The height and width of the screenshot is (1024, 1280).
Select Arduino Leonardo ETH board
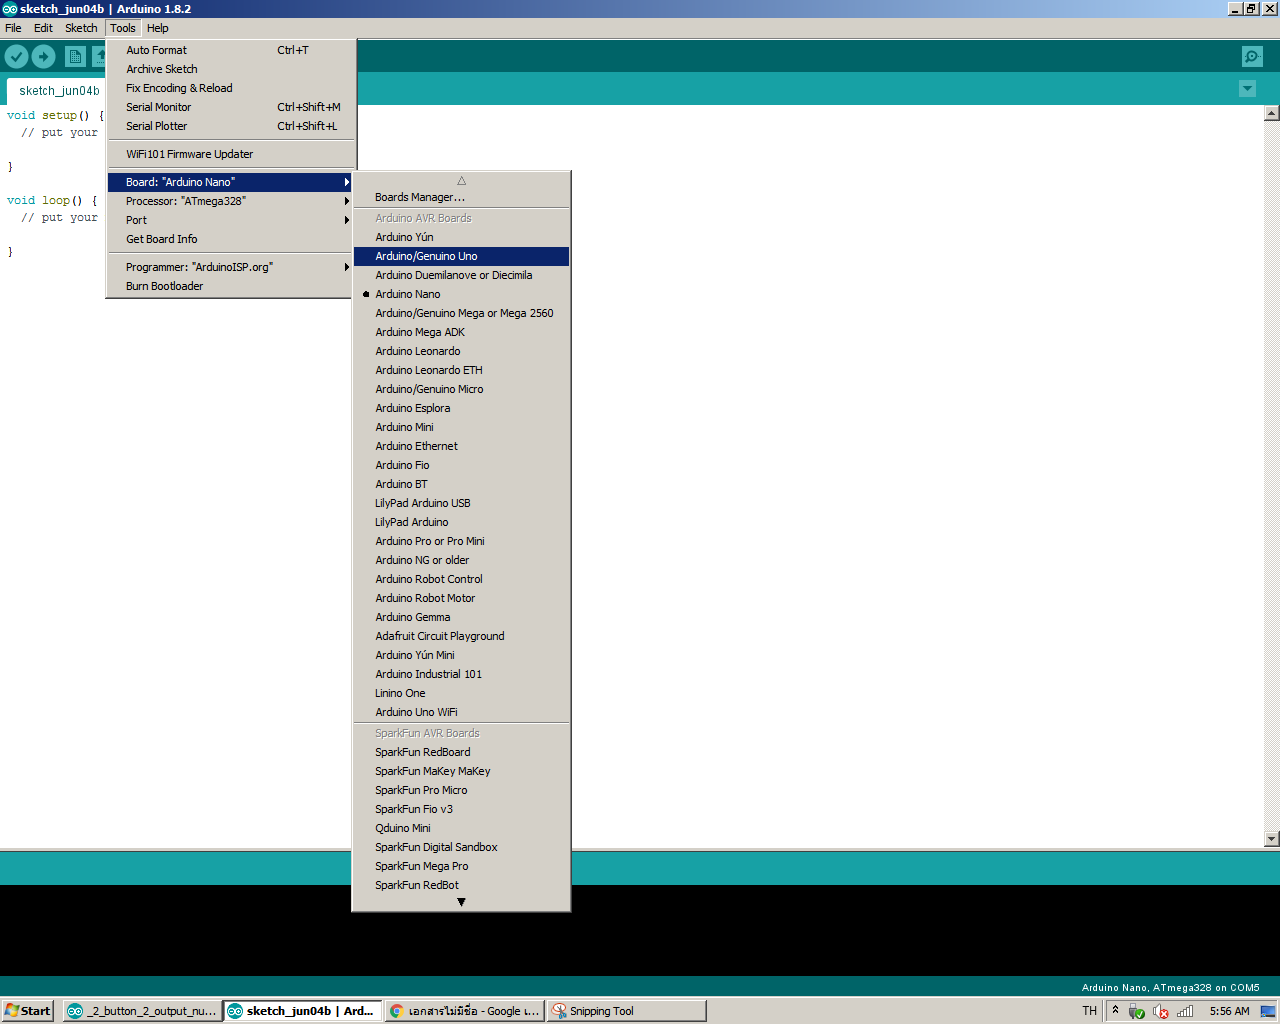461,370
